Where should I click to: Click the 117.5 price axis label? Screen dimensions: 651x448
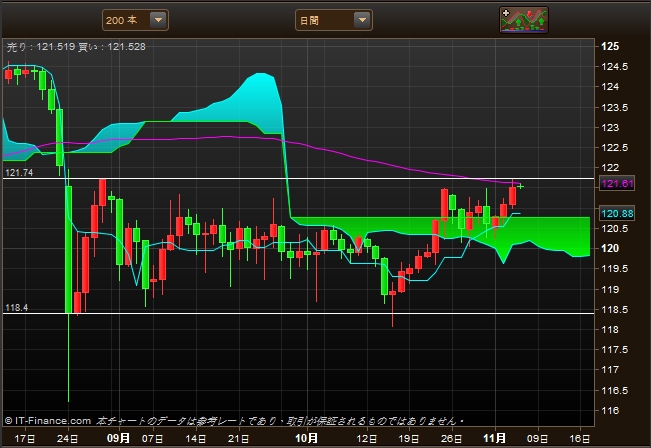(x=614, y=350)
